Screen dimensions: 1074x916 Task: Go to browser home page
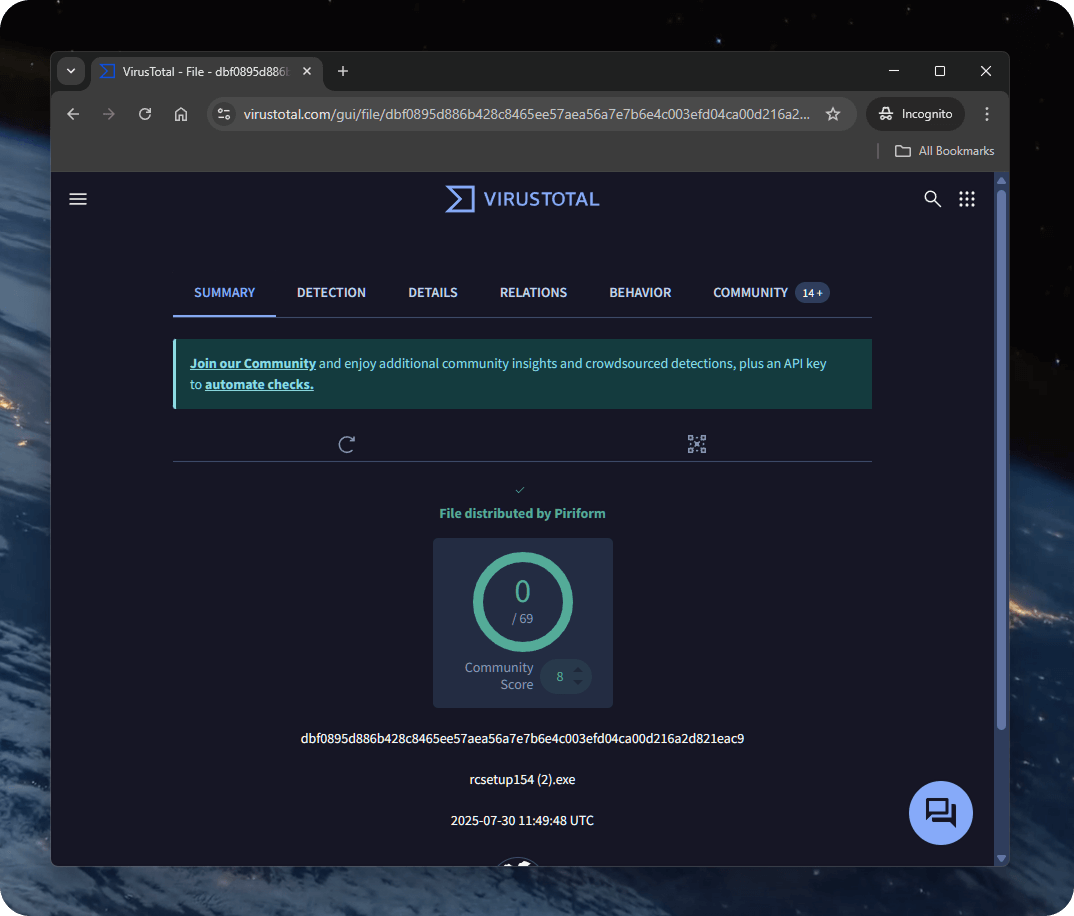pos(181,114)
